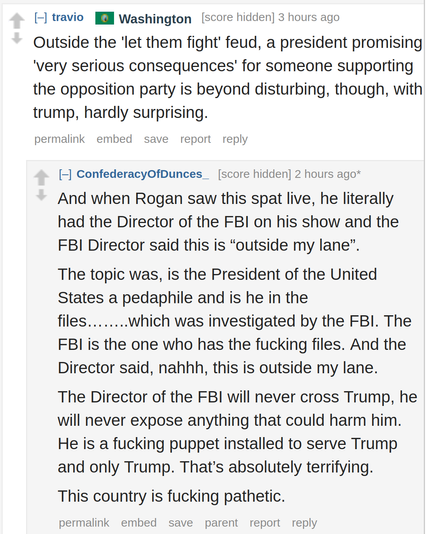Open ConfederacyOfDunces_ user profile
This screenshot has width=432, height=534.
[x=142, y=174]
